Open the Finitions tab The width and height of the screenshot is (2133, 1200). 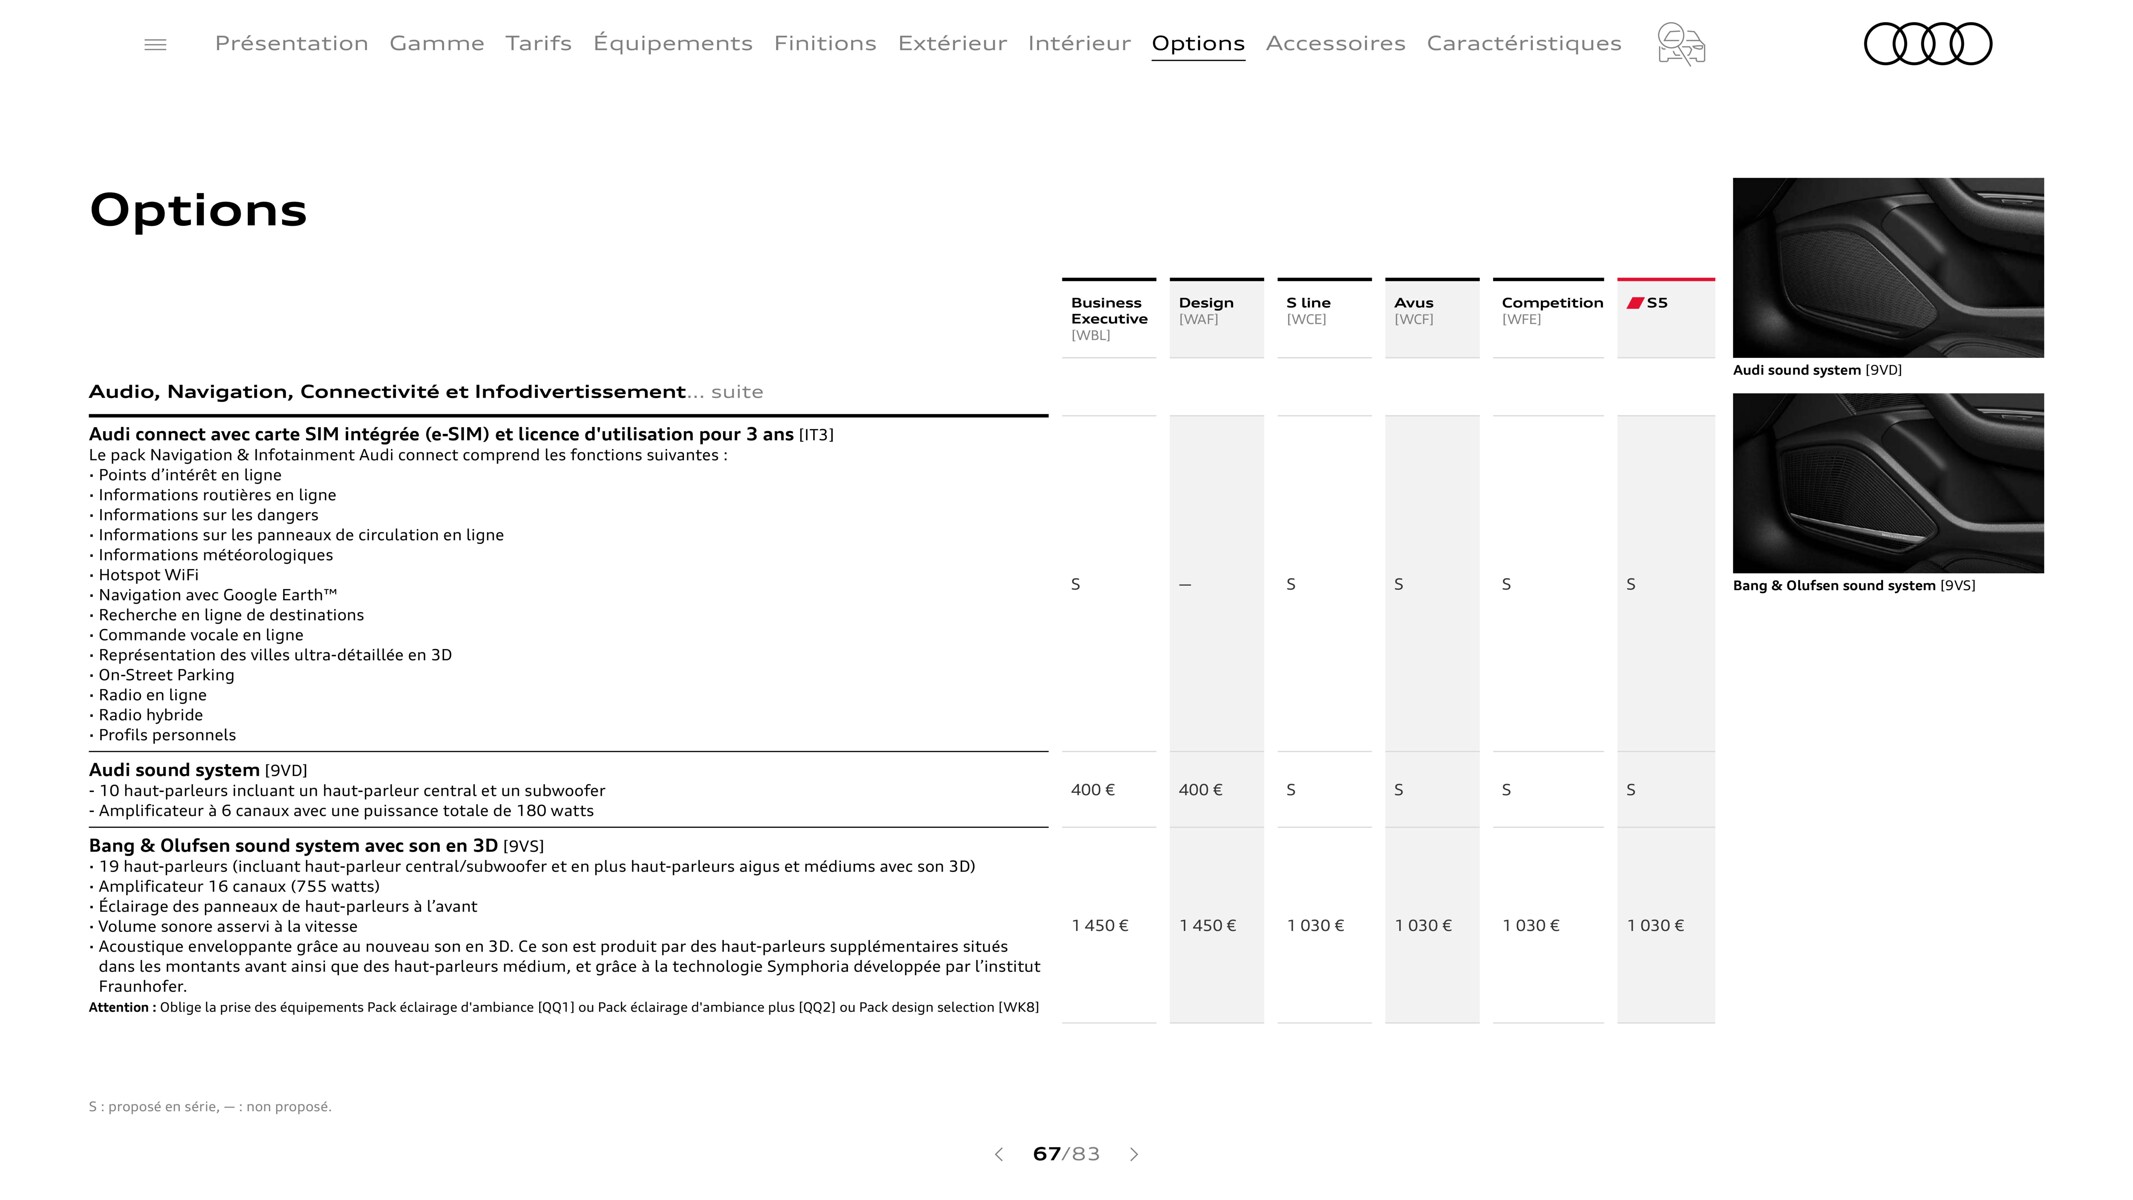[x=825, y=43]
